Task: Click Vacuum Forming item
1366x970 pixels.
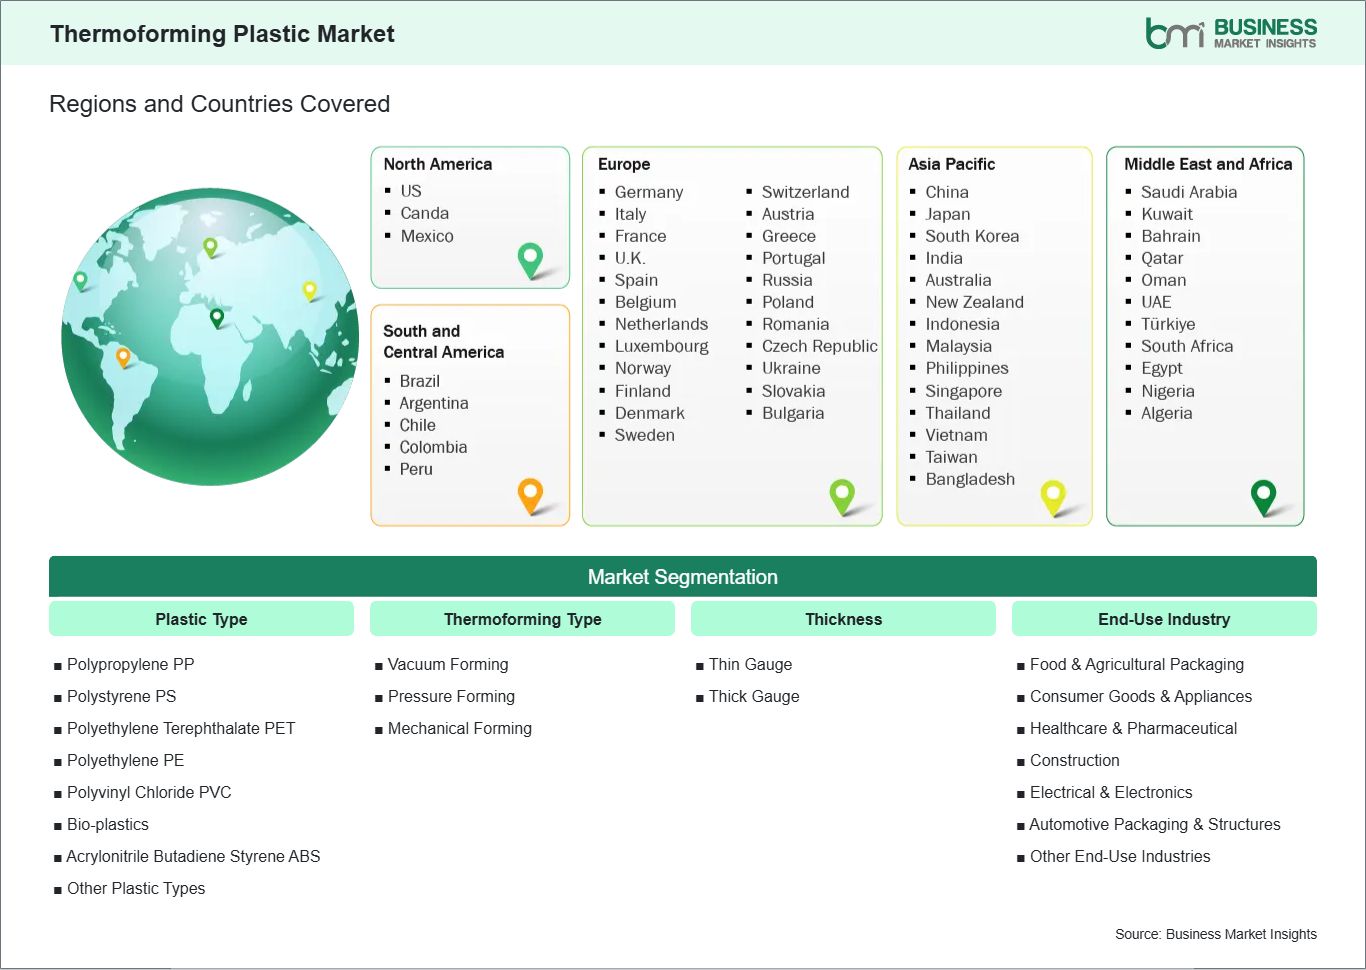Action: click(x=448, y=664)
